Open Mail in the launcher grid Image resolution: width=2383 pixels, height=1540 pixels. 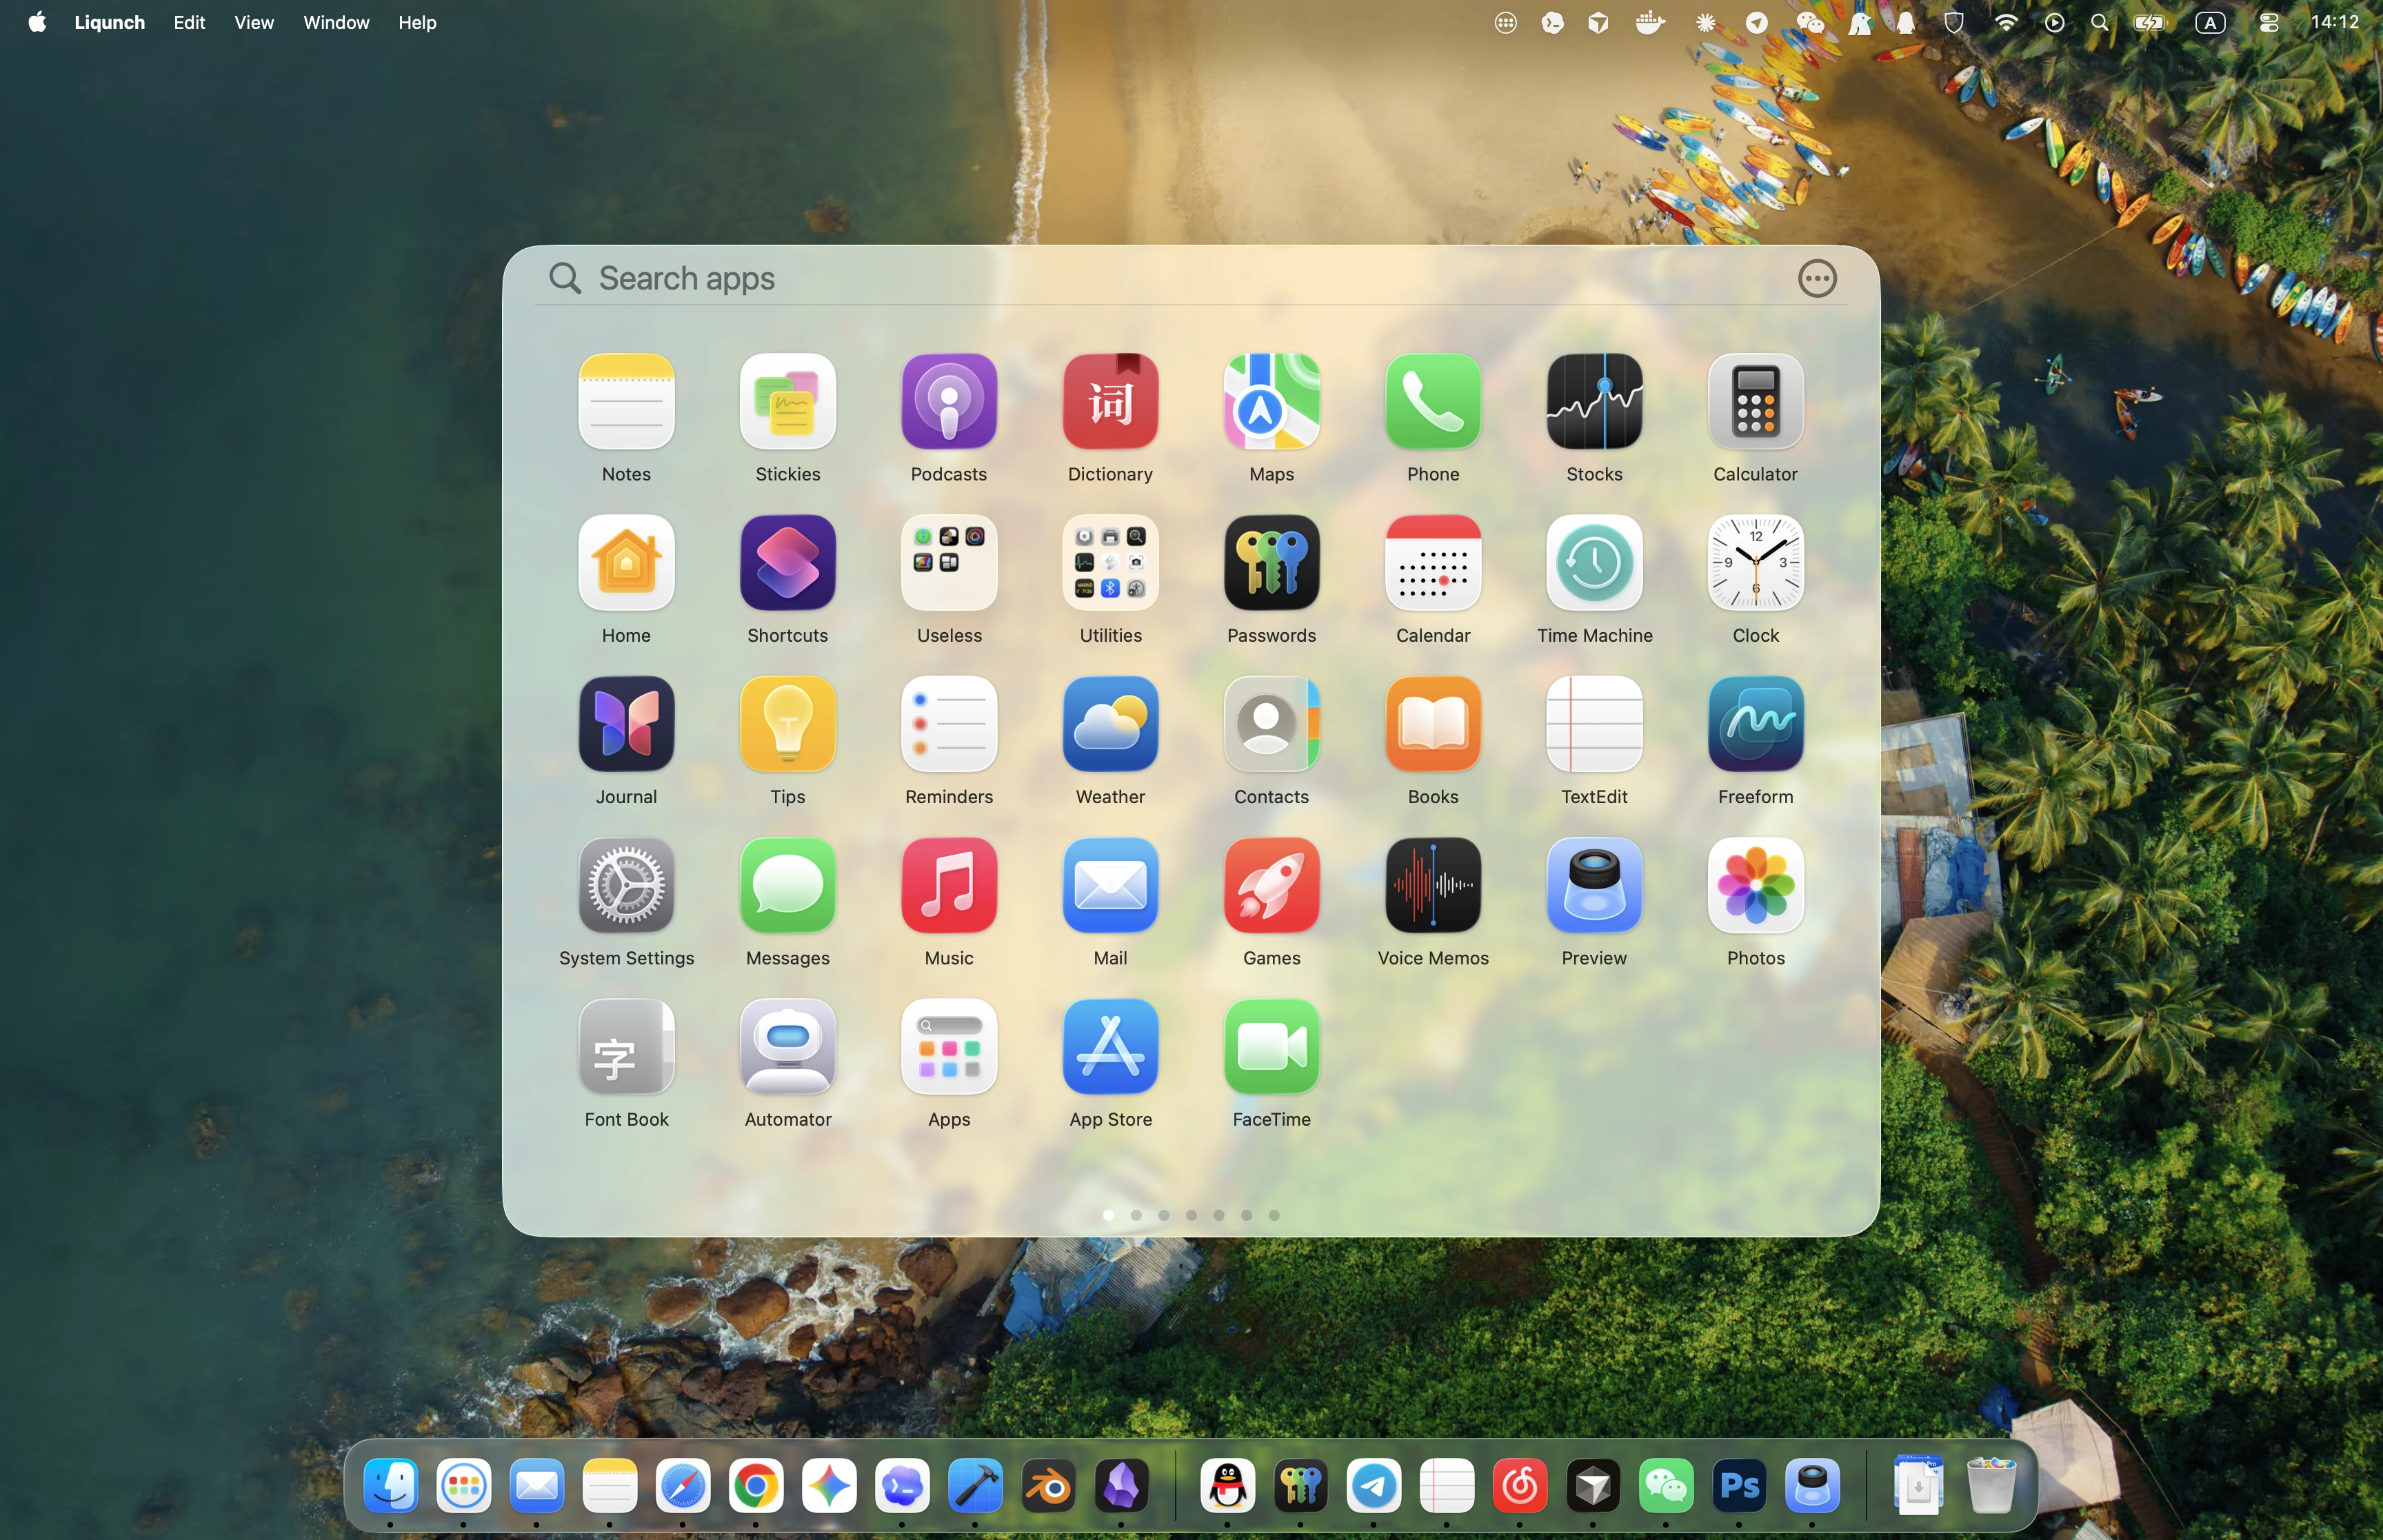pyautogui.click(x=1110, y=886)
